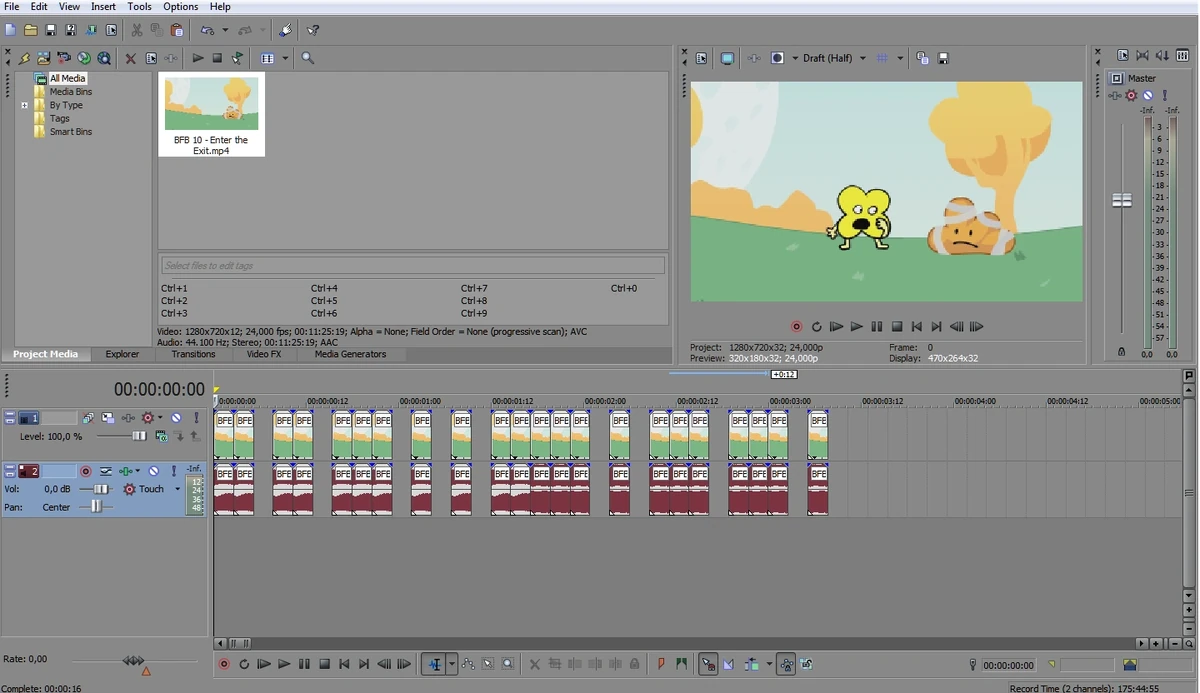
Task: Open the media search magnifier tool
Action: 308,59
